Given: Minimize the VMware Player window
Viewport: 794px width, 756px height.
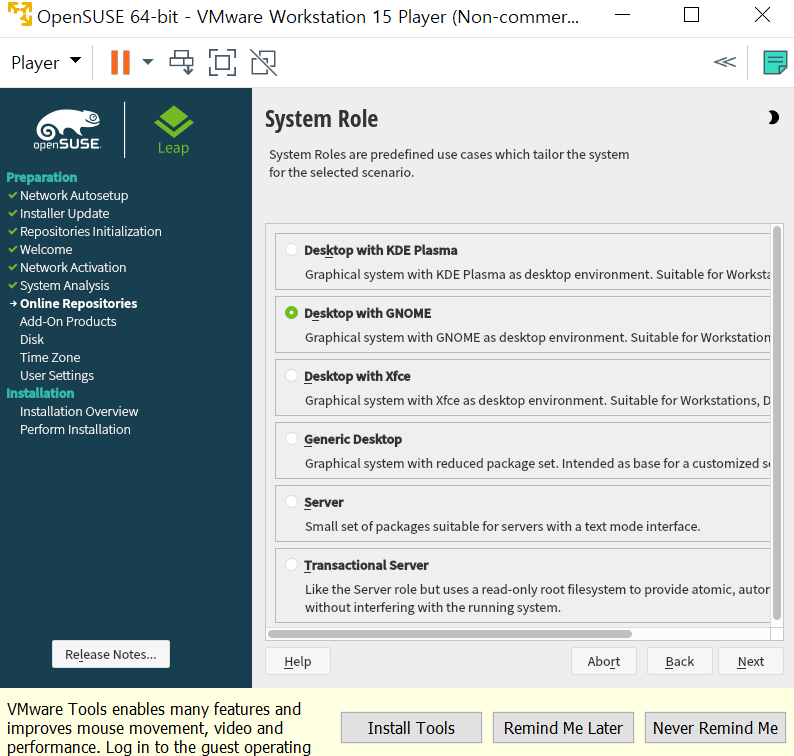Looking at the screenshot, I should coord(622,15).
